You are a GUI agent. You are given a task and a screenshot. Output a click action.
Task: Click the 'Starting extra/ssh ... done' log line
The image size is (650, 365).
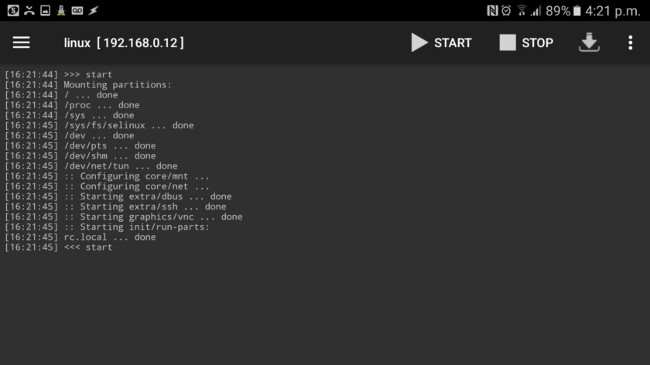(x=116, y=207)
